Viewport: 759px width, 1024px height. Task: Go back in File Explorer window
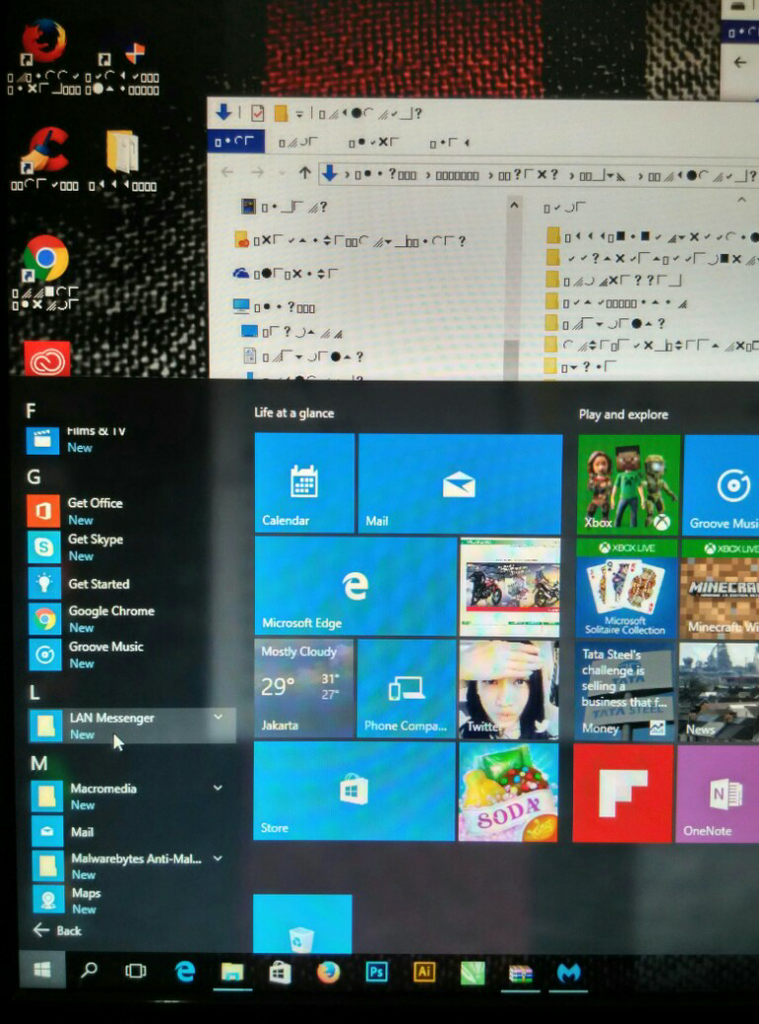(227, 172)
